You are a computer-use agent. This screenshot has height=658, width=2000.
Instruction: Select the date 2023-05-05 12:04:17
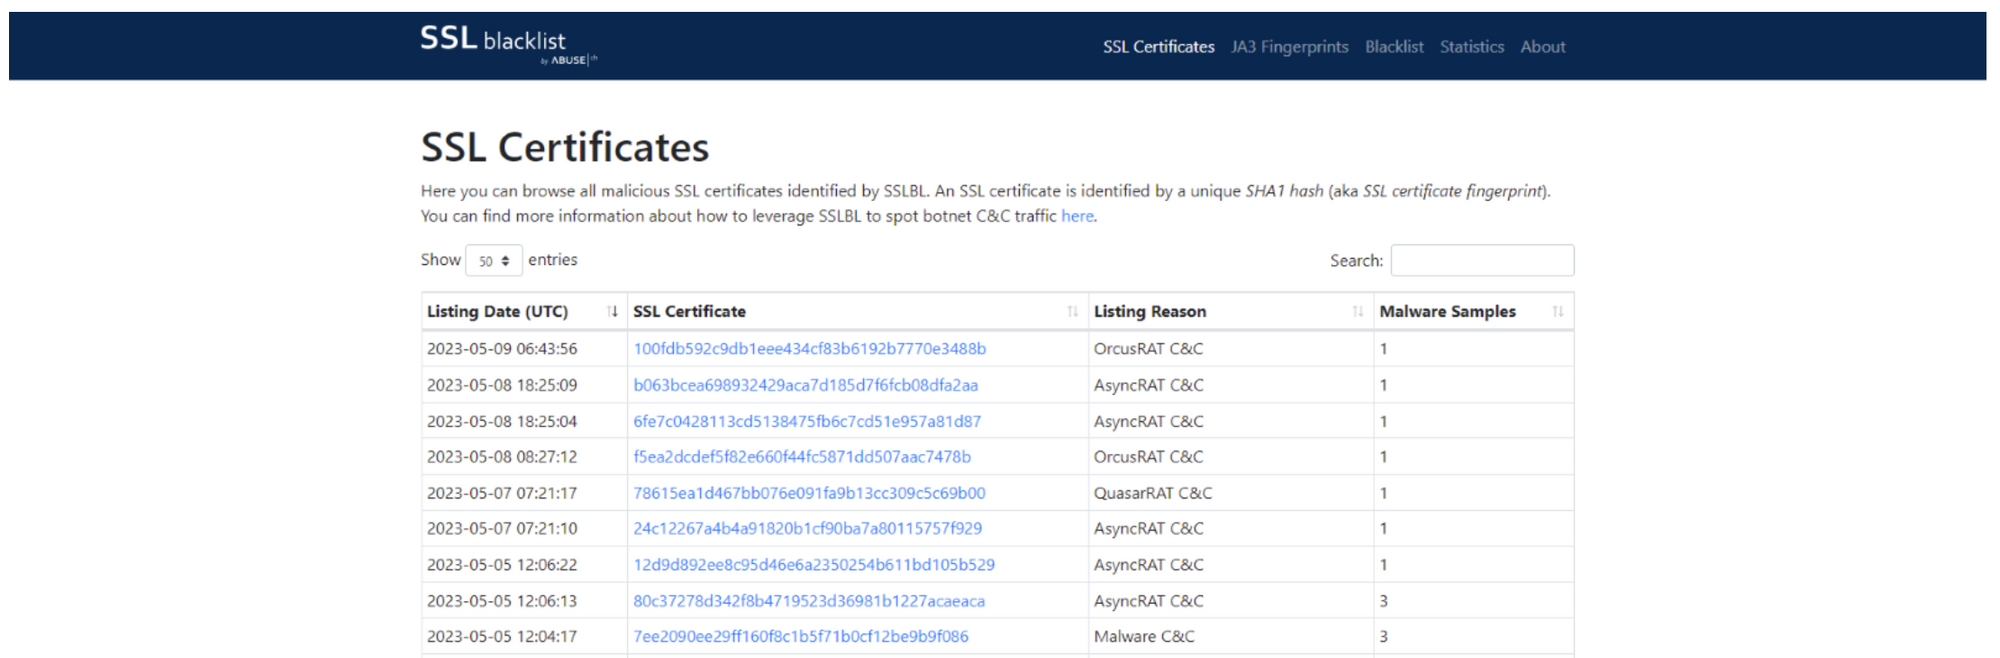502,636
